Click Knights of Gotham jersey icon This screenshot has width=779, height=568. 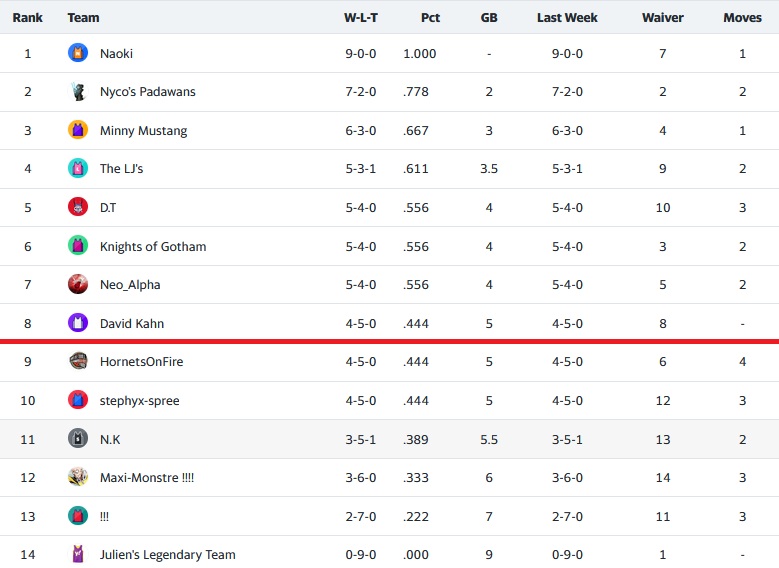tap(78, 246)
